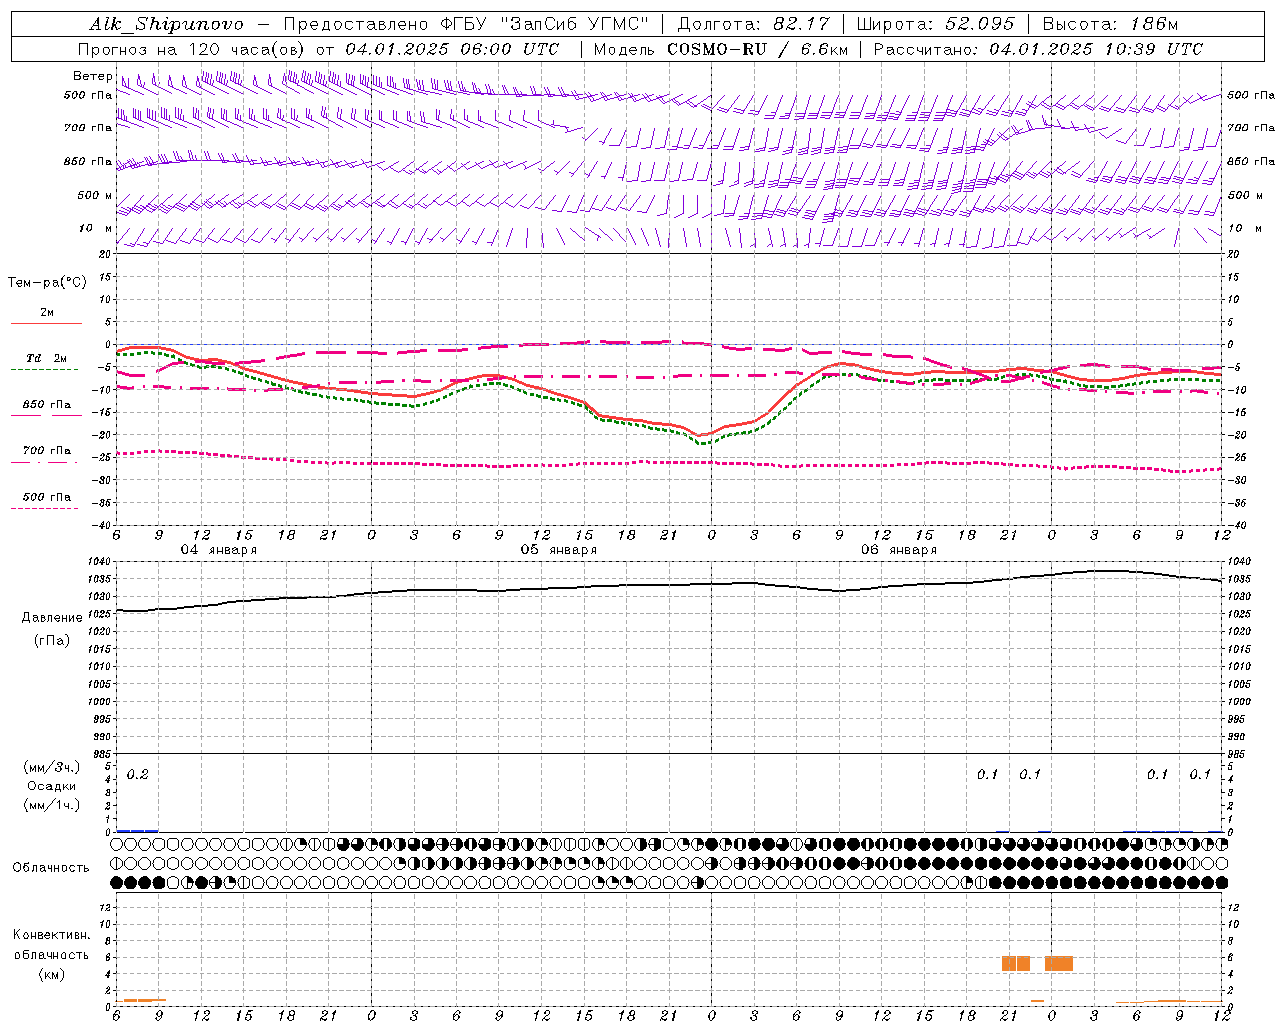Click the Осадки panel label
Viewport: 1280px width, 1024px height.
[x=52, y=786]
